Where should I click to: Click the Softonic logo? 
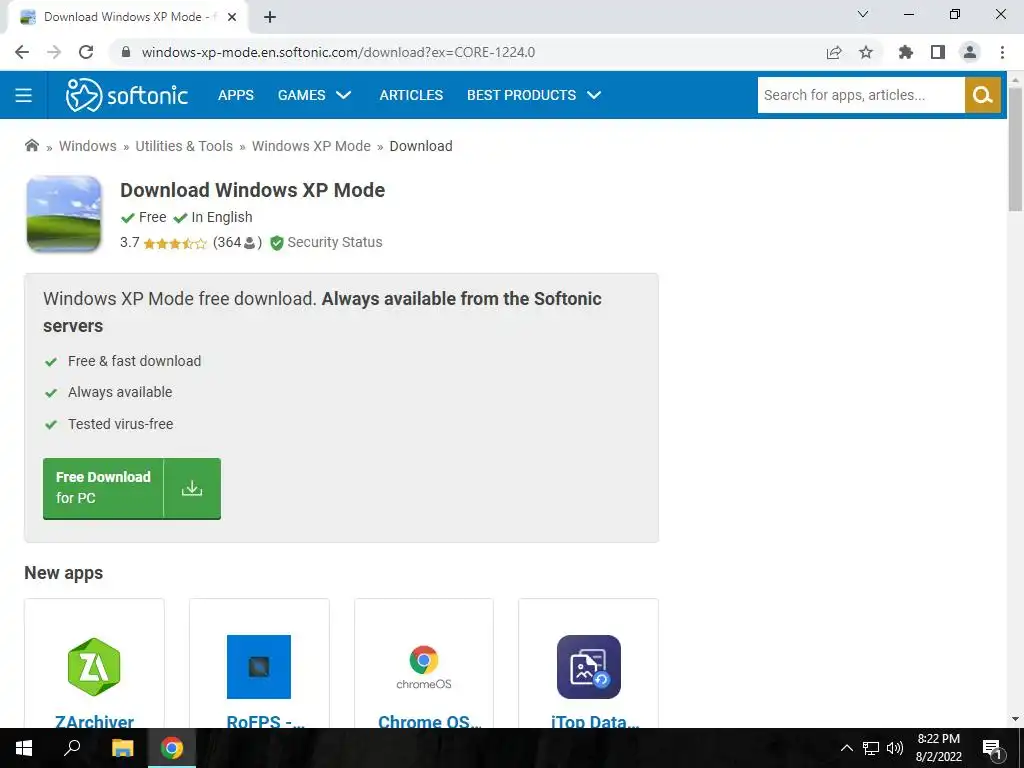[127, 95]
